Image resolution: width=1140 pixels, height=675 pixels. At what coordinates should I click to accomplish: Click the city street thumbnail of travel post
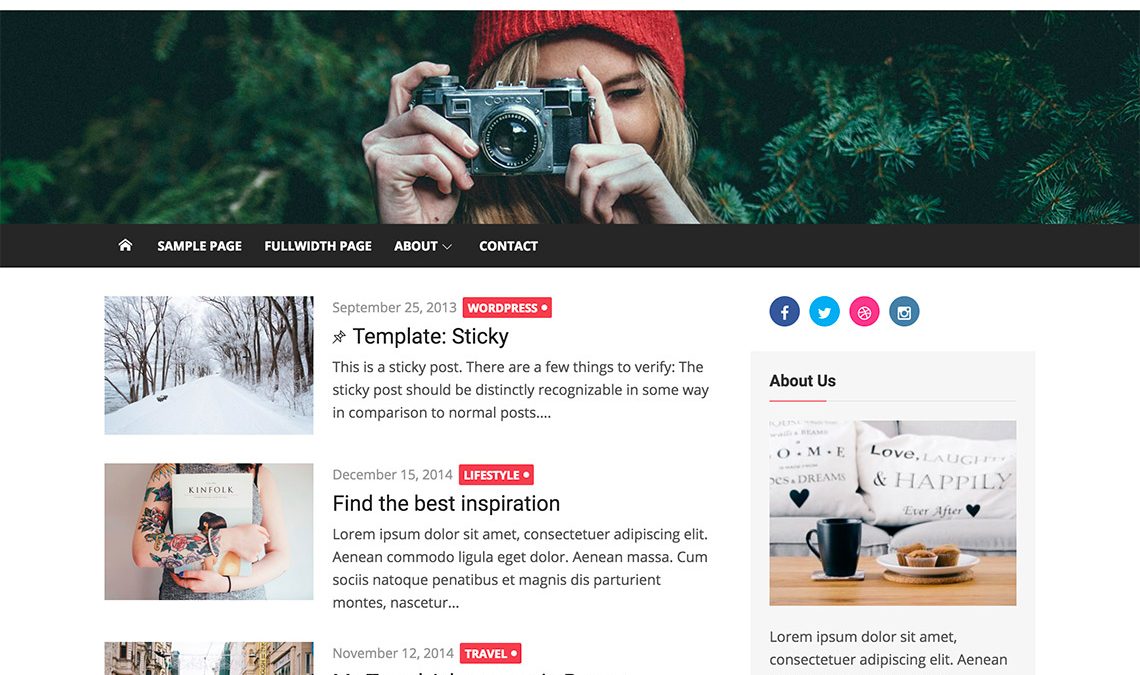point(209,658)
